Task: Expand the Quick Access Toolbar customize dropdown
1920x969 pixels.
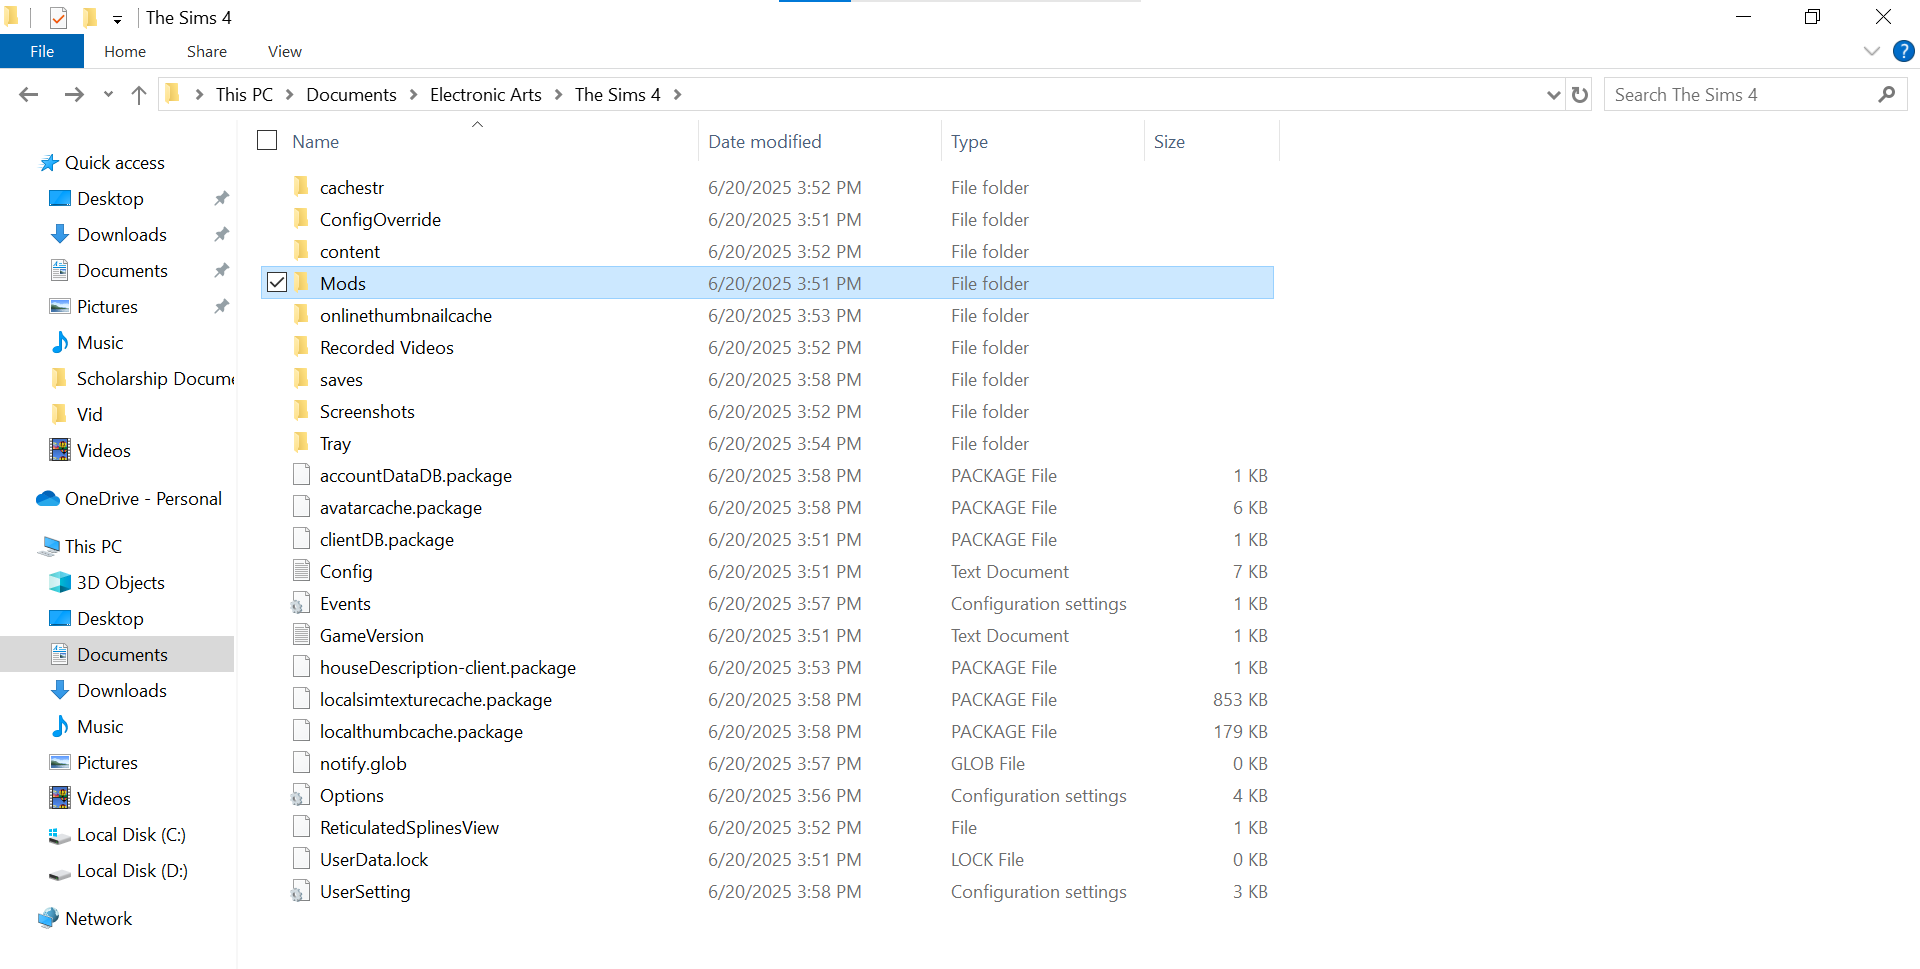Action: pos(117,18)
